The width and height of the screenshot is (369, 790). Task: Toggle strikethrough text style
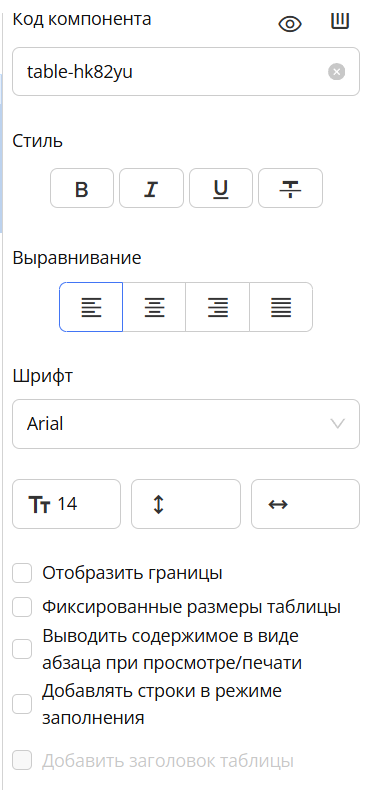click(290, 188)
